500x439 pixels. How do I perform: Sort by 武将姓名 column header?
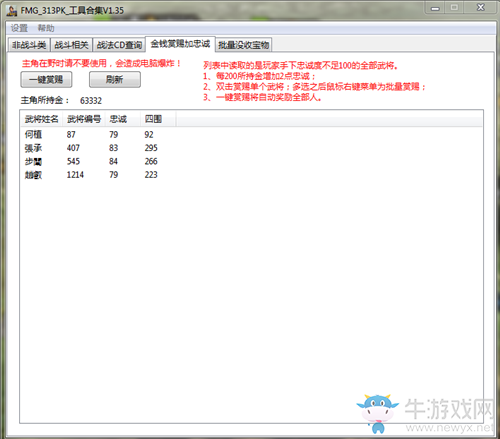pyautogui.click(x=42, y=119)
